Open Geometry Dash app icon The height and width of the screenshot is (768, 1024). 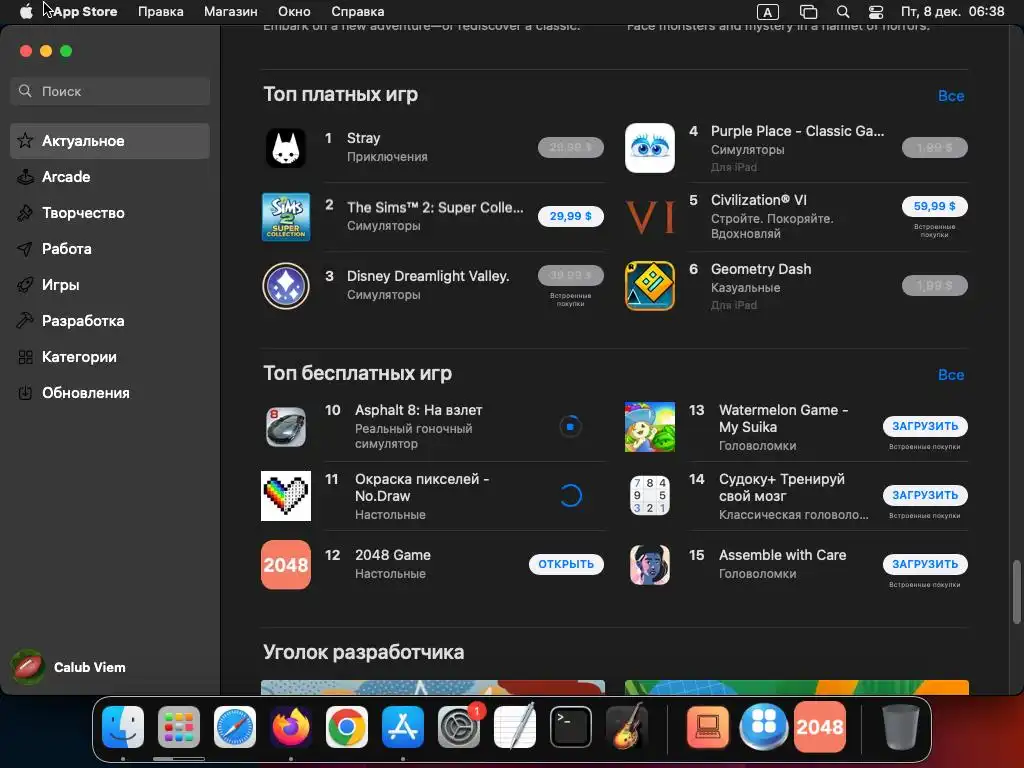pos(649,286)
